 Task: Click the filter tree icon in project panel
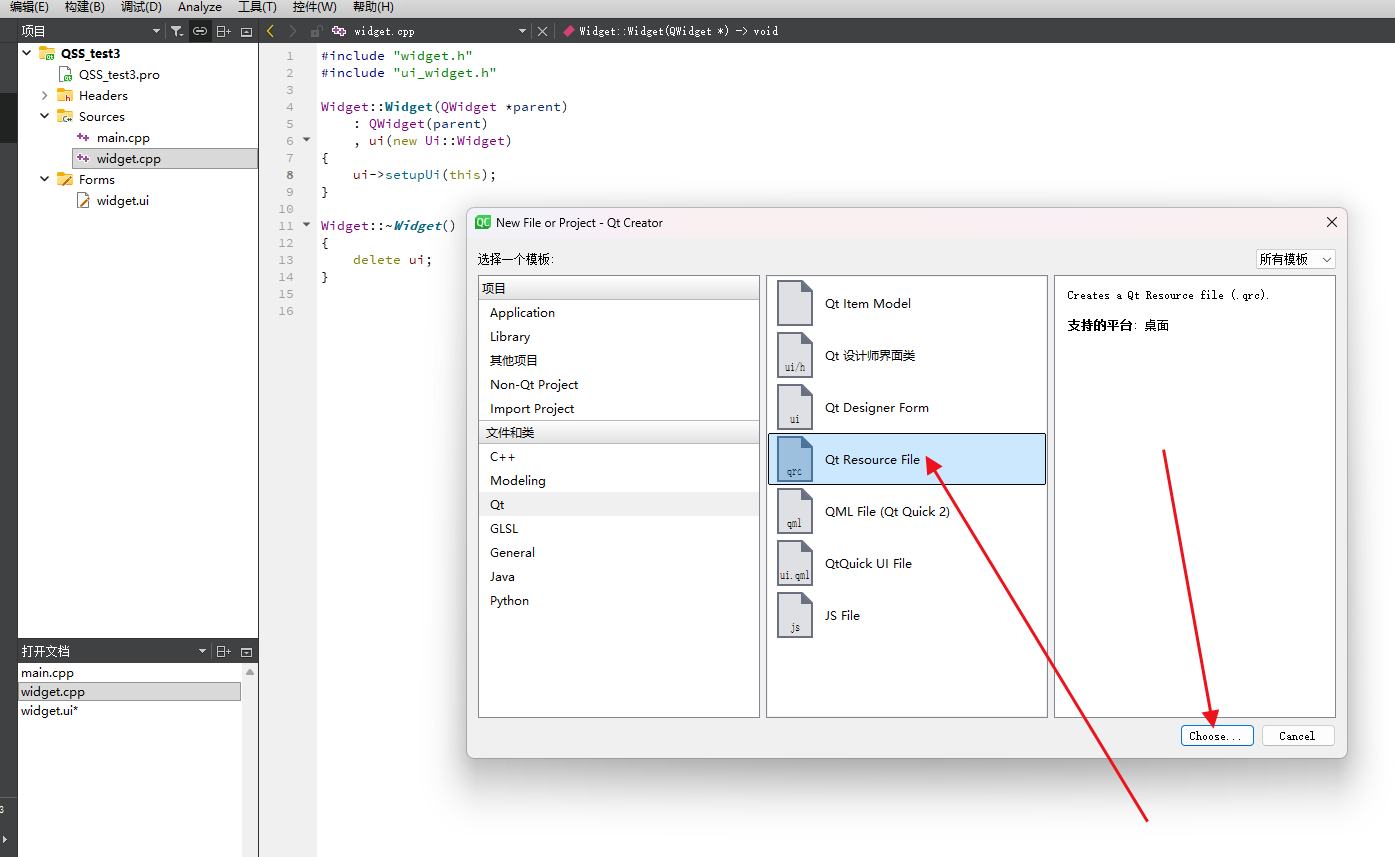click(177, 31)
